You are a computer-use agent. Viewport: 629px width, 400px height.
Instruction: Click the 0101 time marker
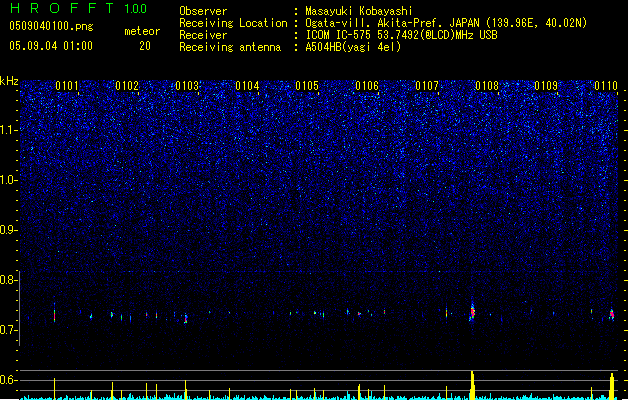[67, 86]
